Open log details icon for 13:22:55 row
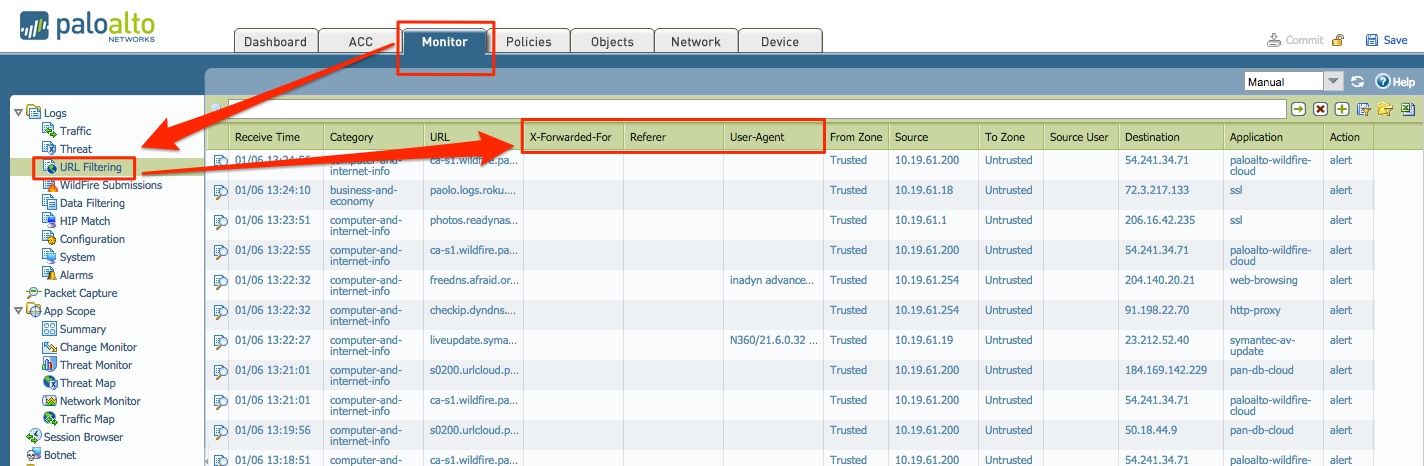Viewport: 1424px width, 466px height. coord(219,250)
